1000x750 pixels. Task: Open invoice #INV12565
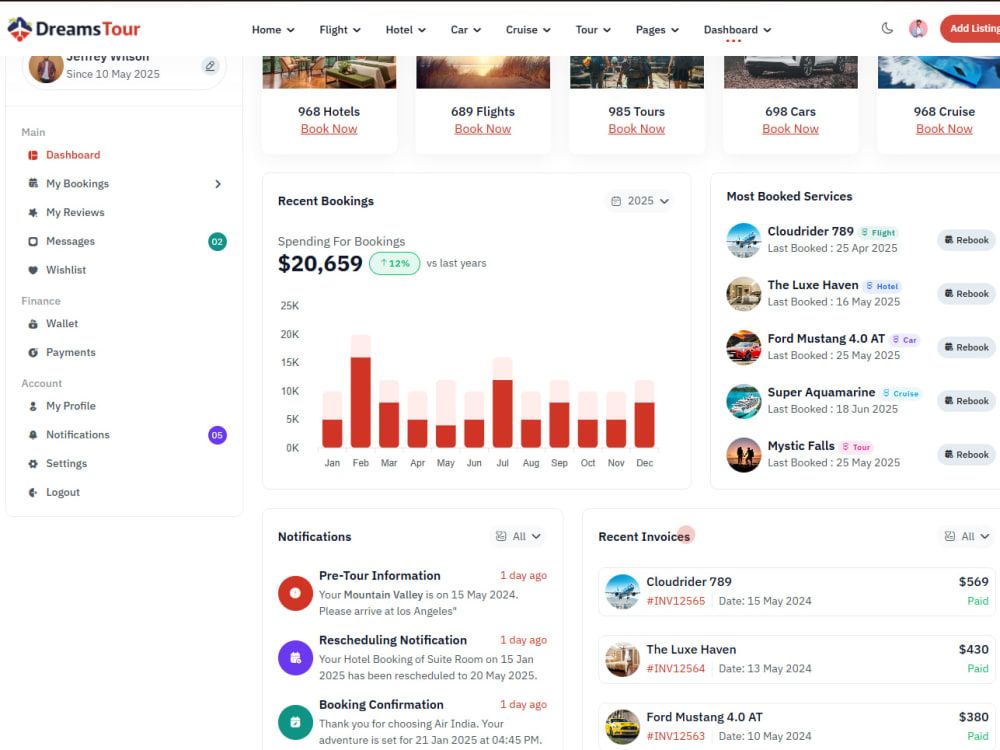click(x=676, y=601)
